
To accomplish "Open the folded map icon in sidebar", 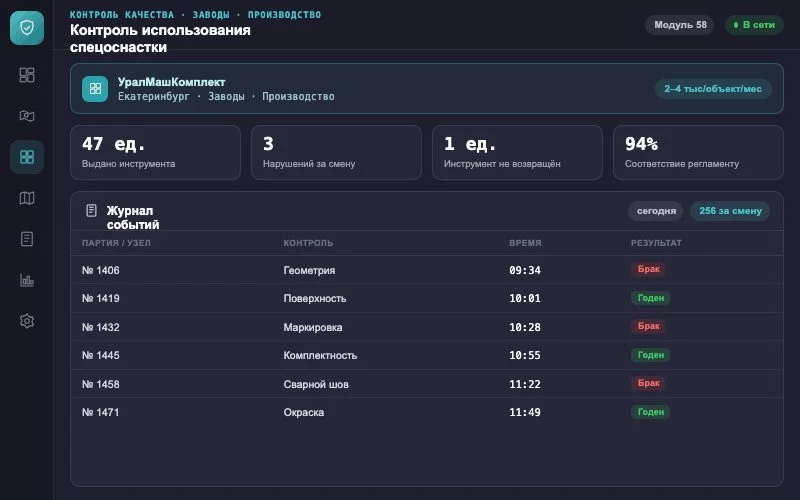I will [x=27, y=198].
